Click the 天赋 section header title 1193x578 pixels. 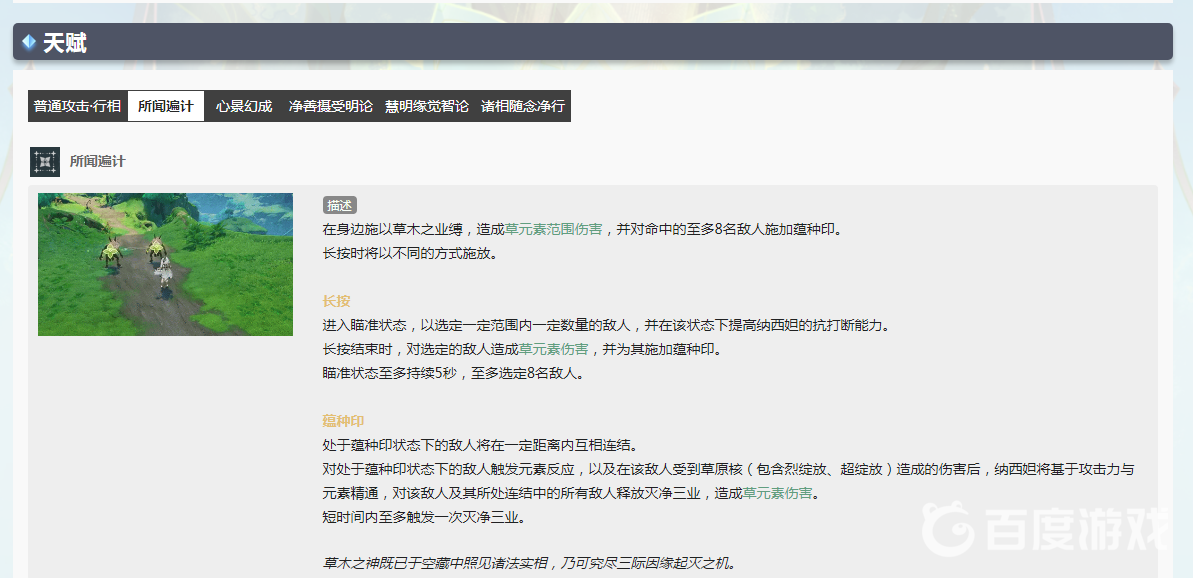tap(65, 43)
